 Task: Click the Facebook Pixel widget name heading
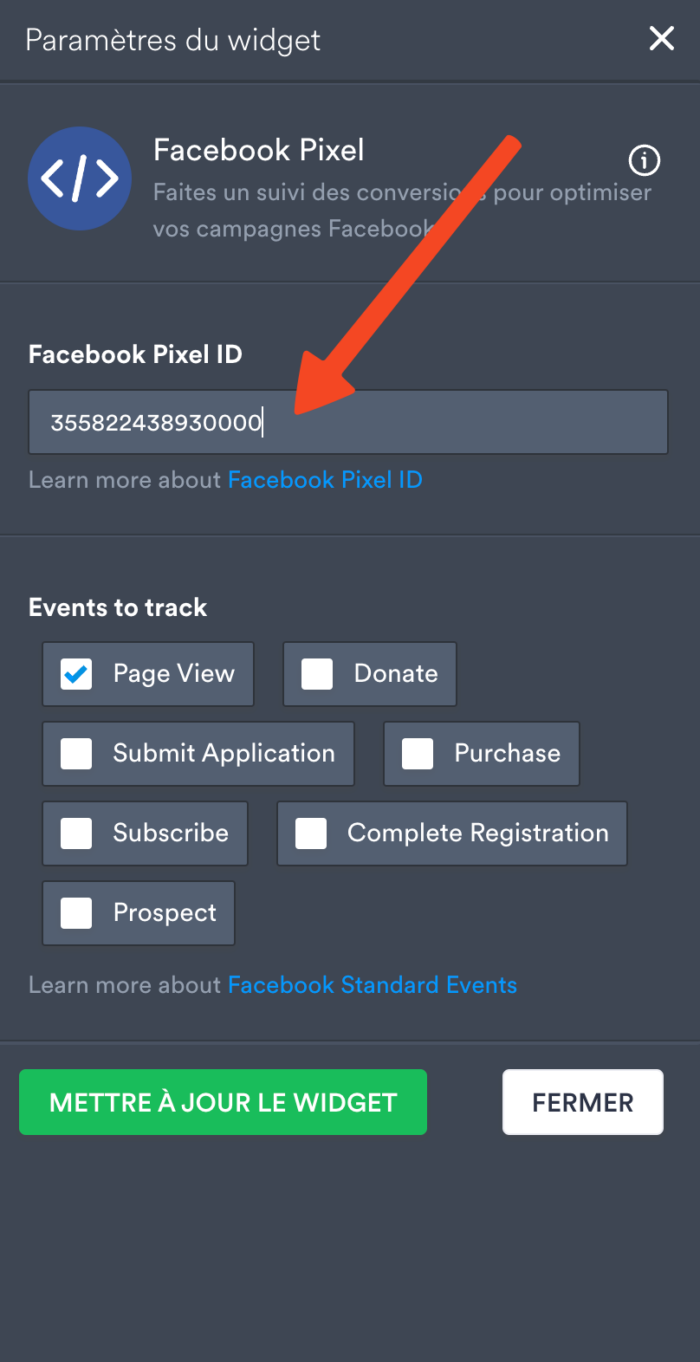click(x=258, y=151)
